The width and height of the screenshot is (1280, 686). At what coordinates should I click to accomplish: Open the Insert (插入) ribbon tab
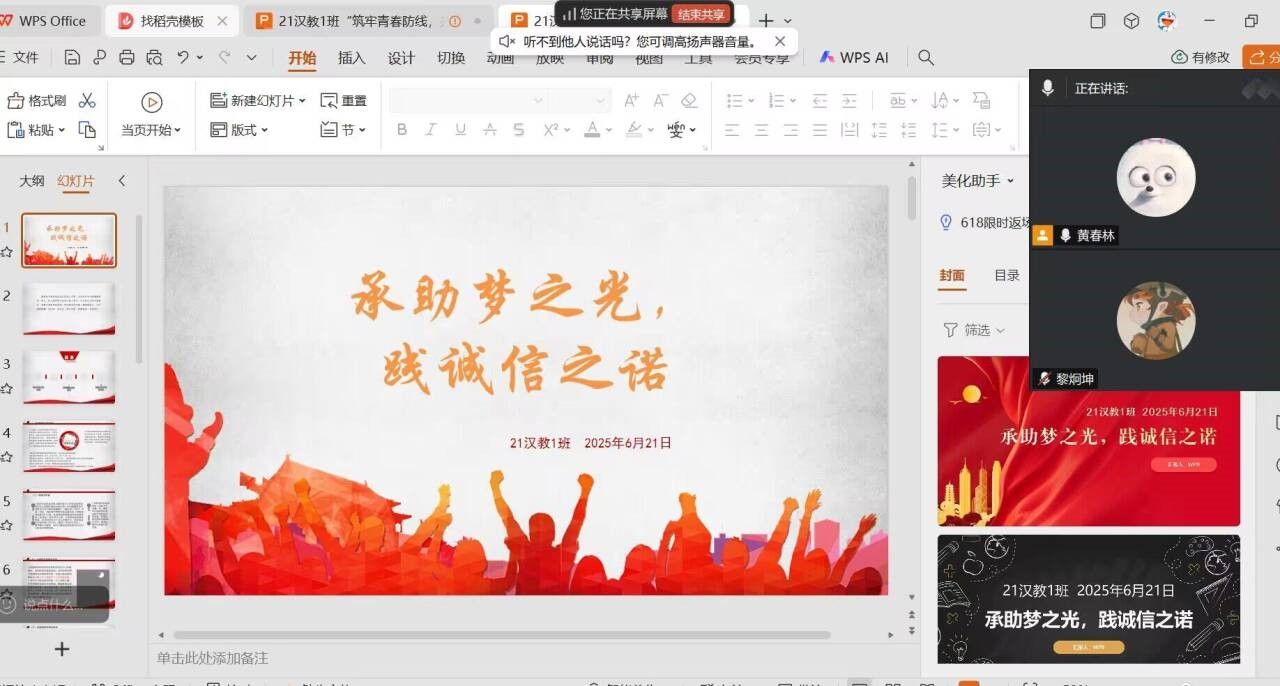pyautogui.click(x=352, y=58)
